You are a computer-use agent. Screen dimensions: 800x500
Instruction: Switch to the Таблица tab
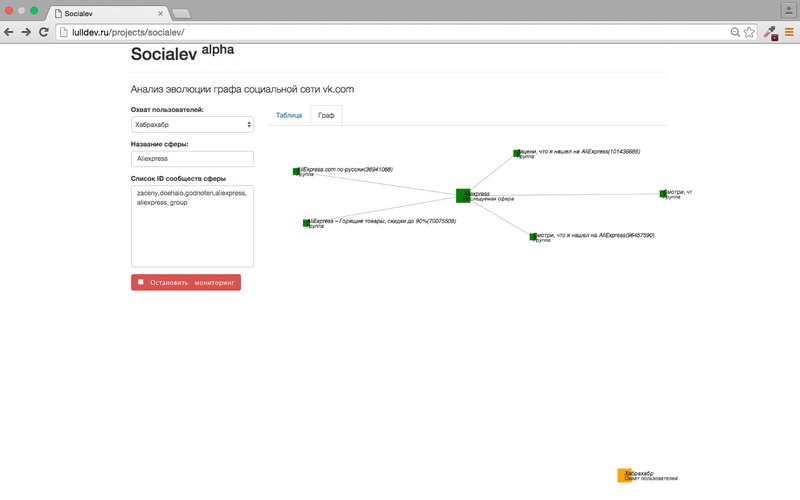(x=289, y=115)
